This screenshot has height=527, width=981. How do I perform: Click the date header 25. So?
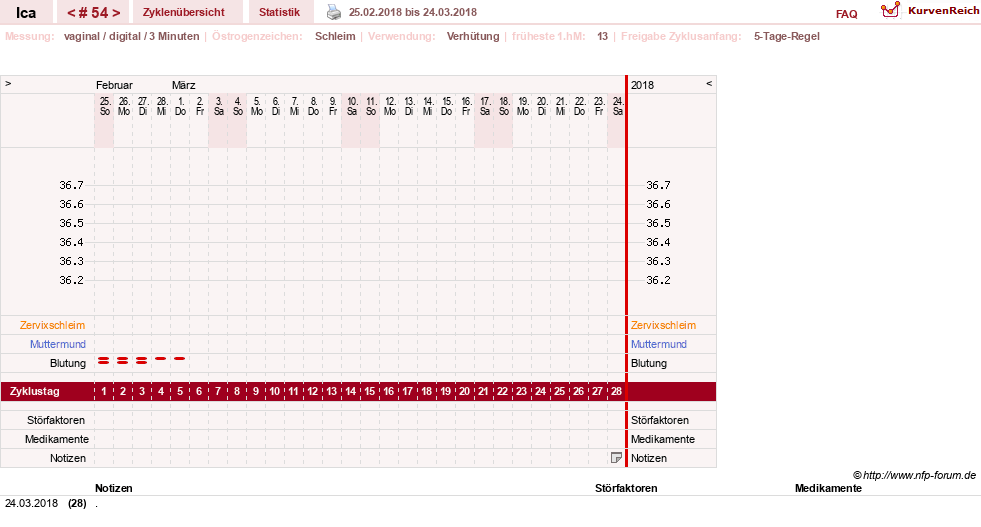coord(104,106)
